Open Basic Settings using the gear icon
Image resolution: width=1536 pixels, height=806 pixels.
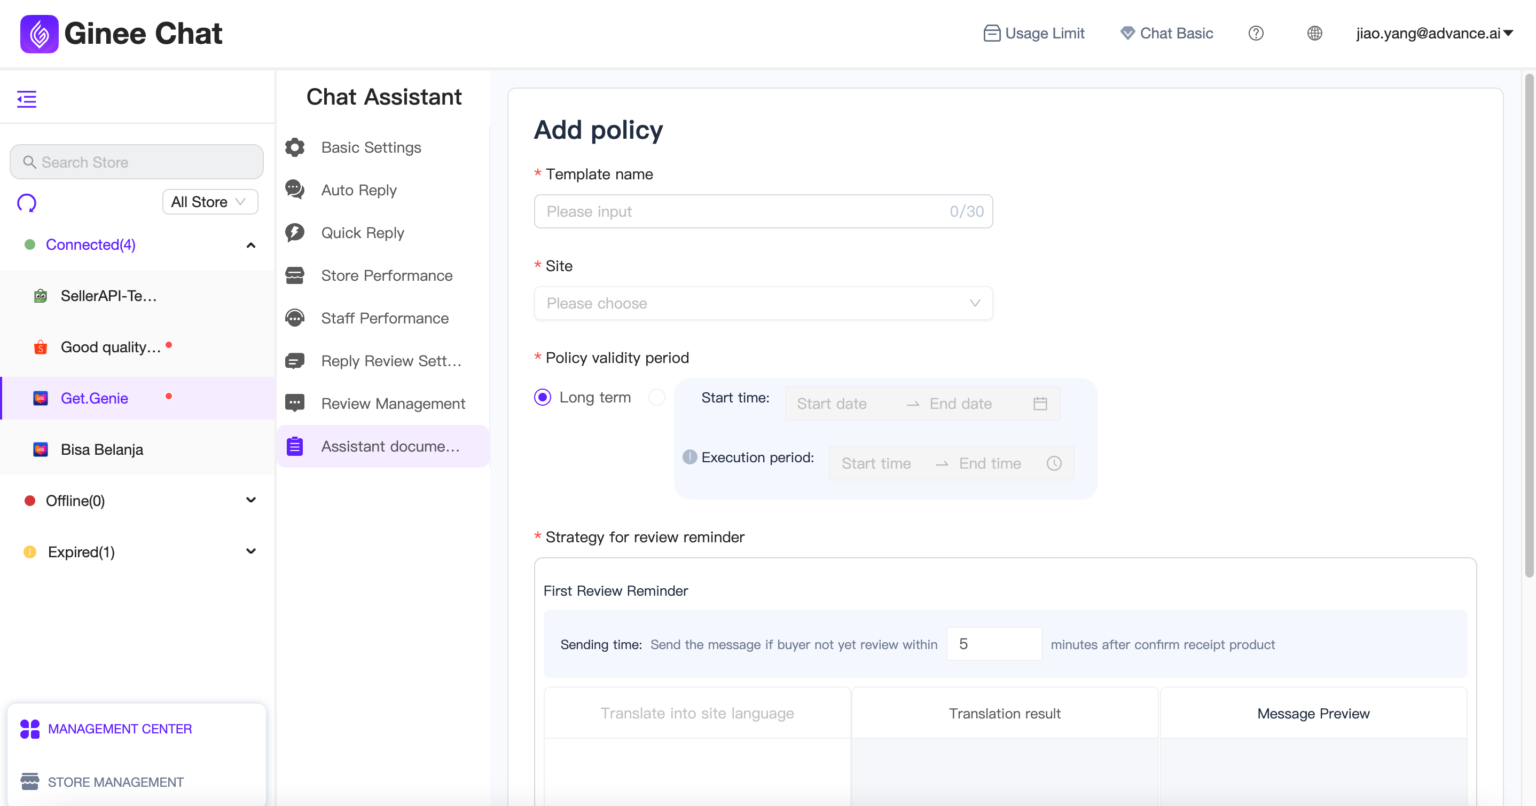(295, 147)
